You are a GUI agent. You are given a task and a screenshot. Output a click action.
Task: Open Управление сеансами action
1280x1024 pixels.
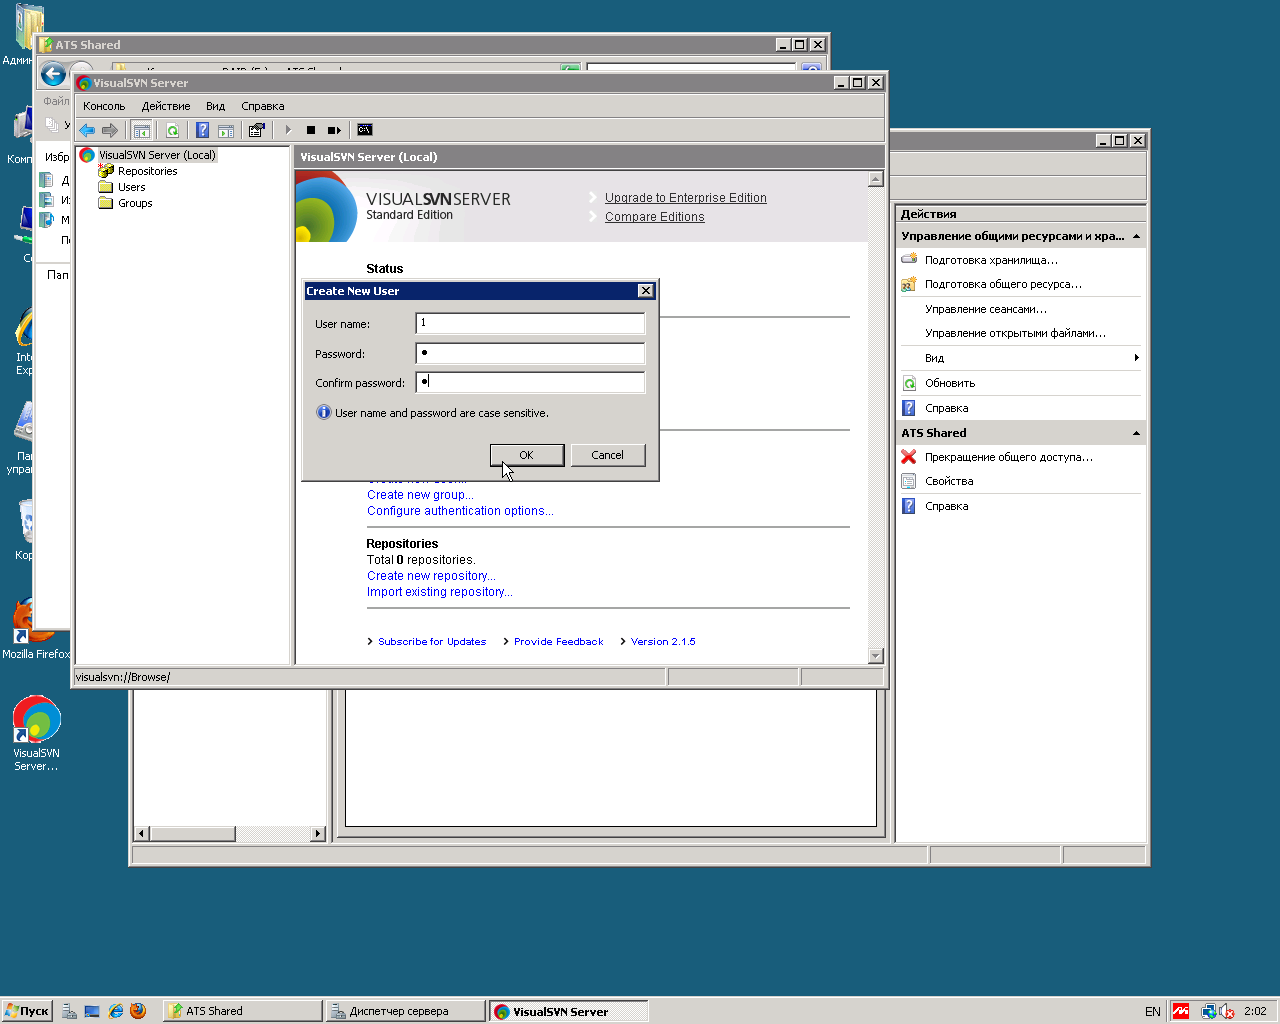986,309
